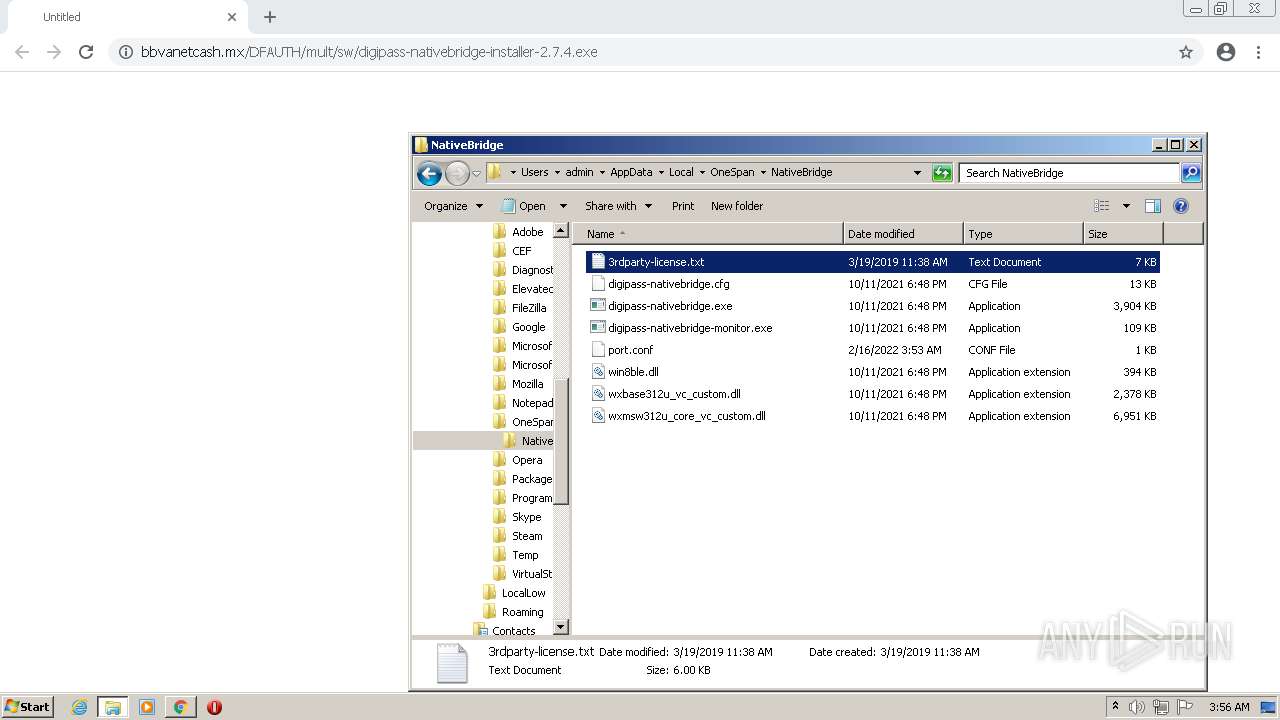The width and height of the screenshot is (1280, 720).
Task: Click the search magnifier icon
Action: coord(1191,173)
